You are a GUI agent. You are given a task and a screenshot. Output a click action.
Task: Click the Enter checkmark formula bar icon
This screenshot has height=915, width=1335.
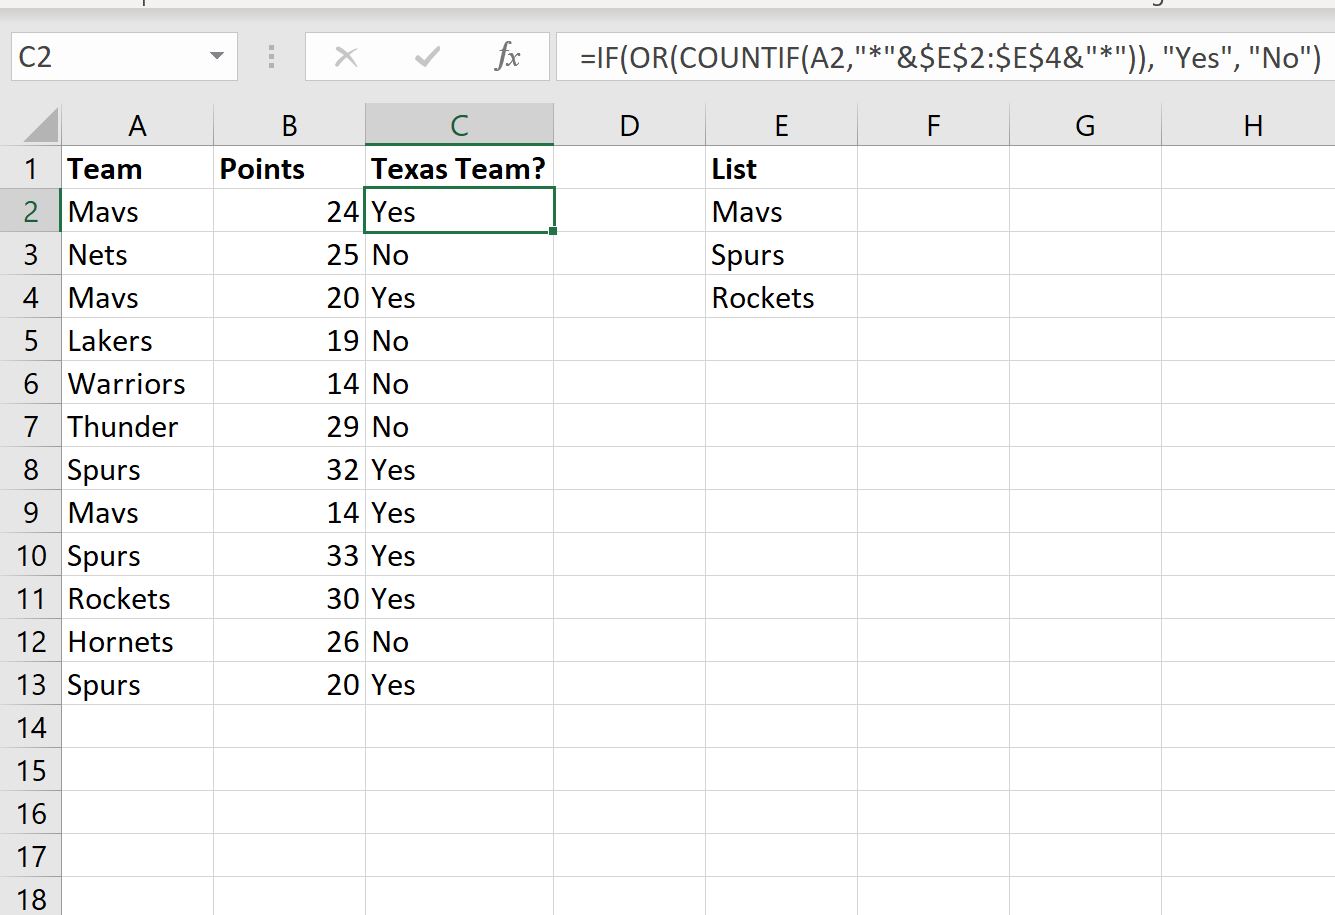[427, 57]
